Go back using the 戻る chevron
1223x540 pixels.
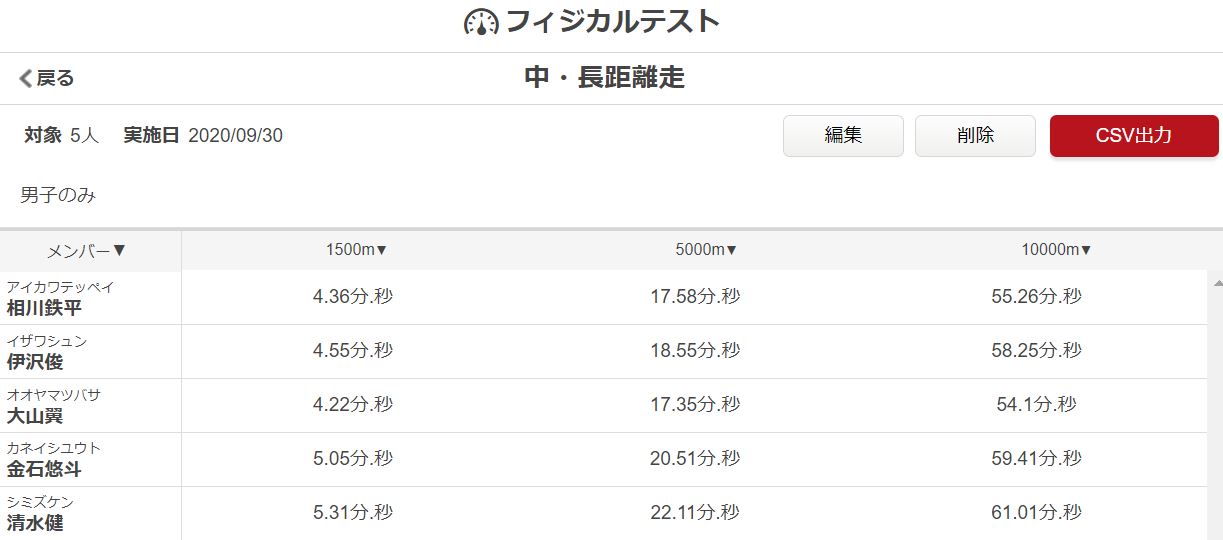pos(47,78)
